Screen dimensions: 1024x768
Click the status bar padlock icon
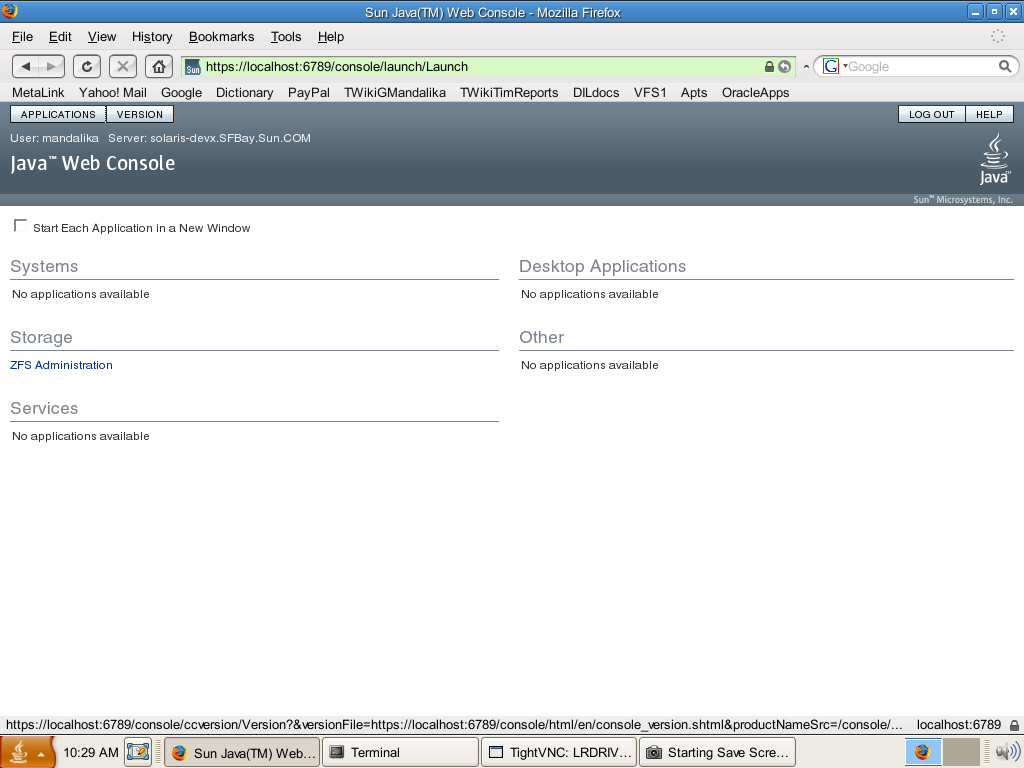click(x=1014, y=725)
